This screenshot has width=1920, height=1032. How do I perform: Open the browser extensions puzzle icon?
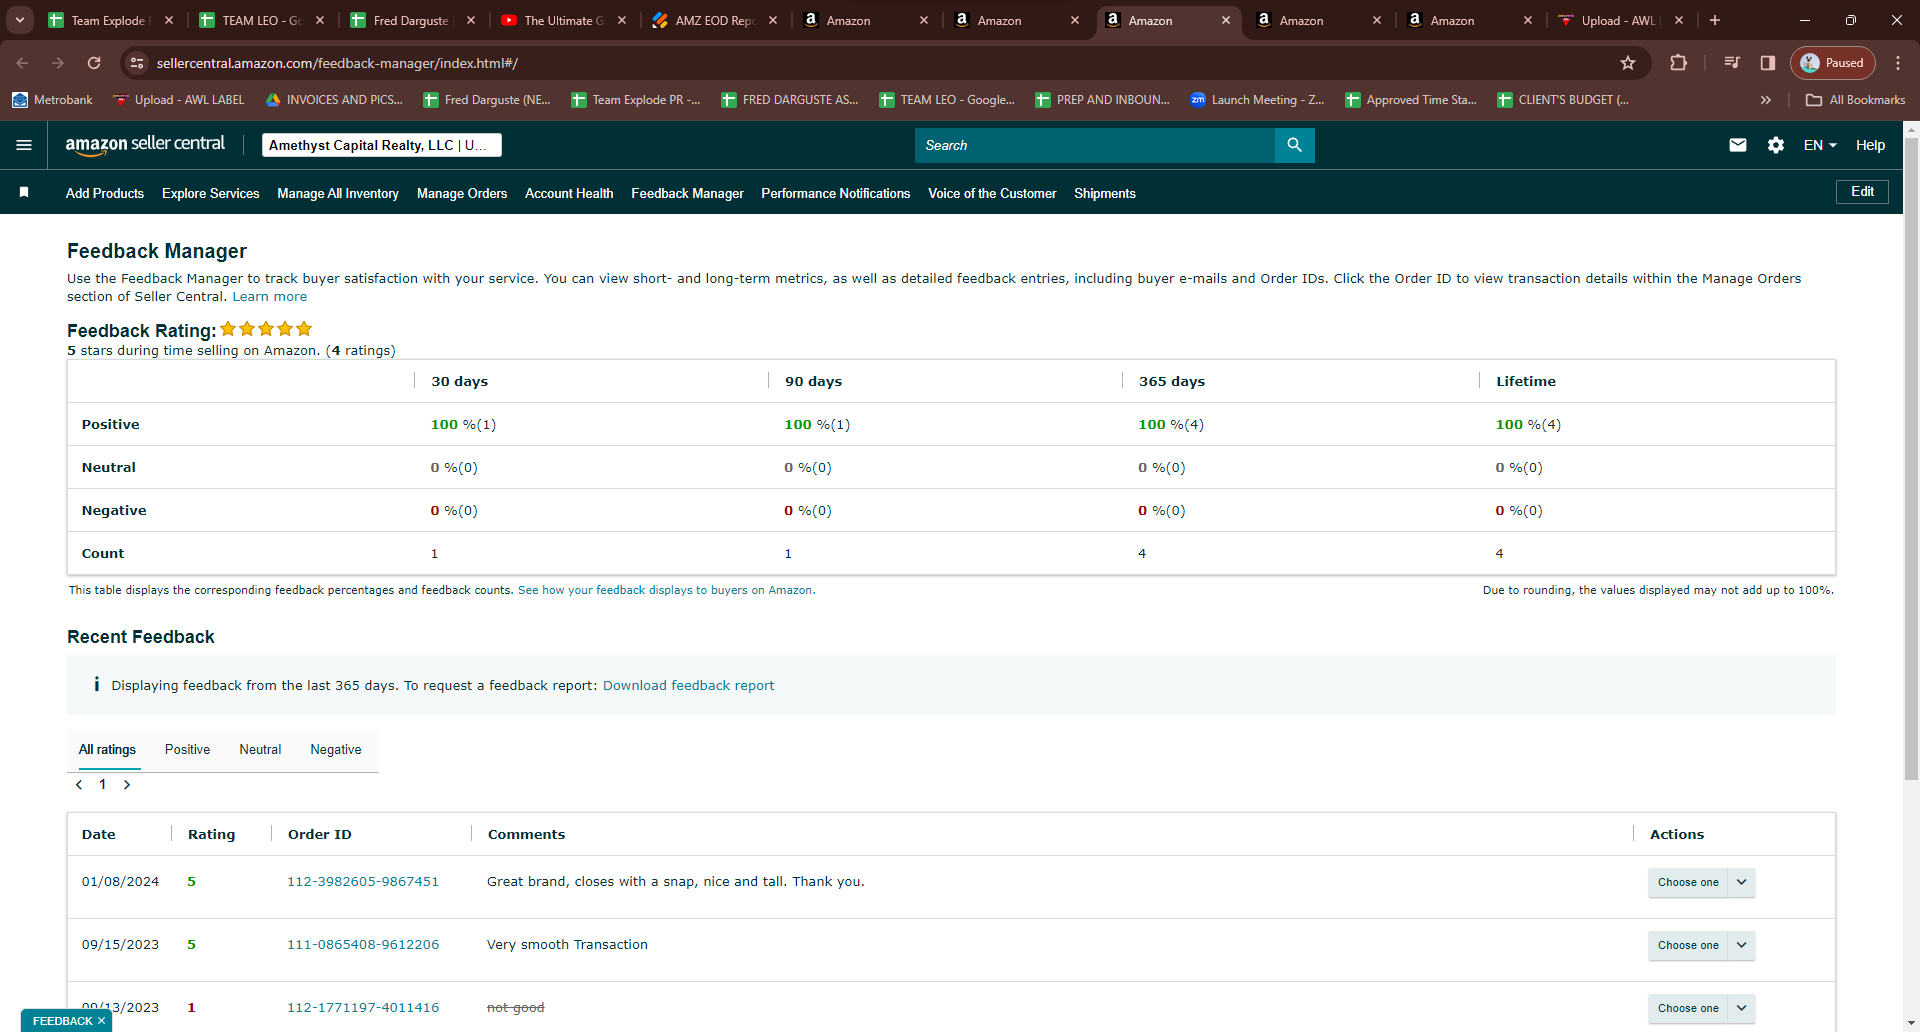1679,63
